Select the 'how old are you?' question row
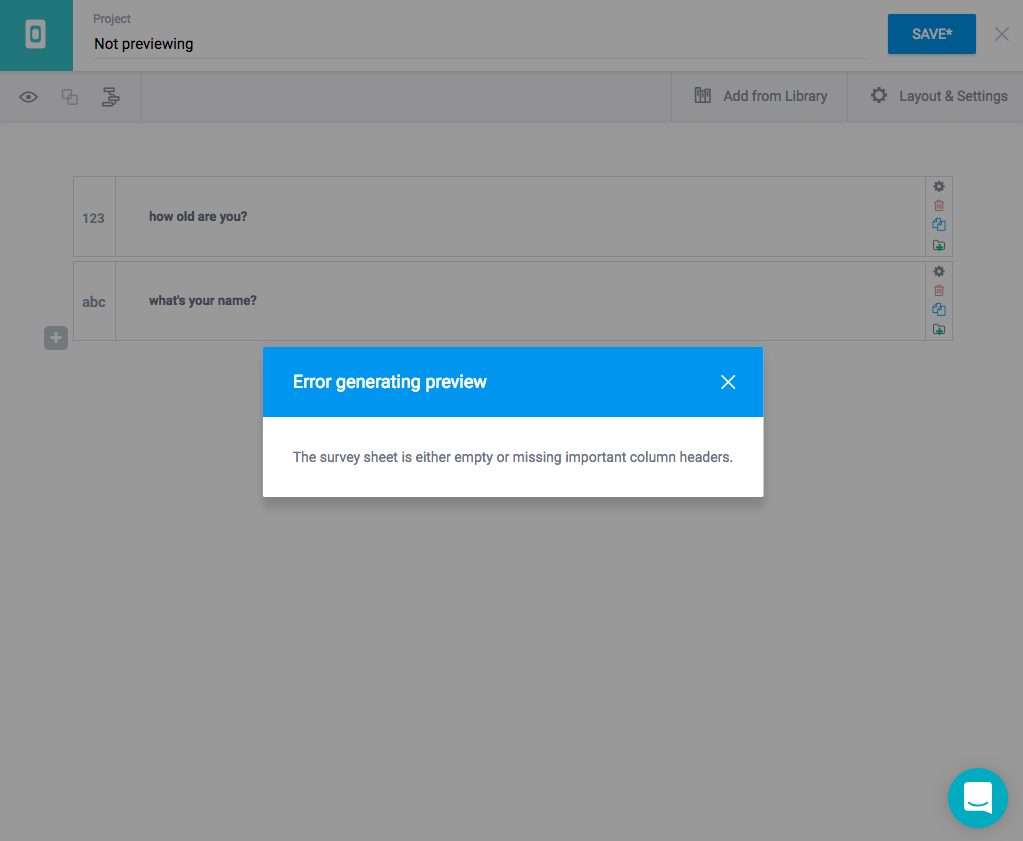The height and width of the screenshot is (841, 1023). coord(400,217)
